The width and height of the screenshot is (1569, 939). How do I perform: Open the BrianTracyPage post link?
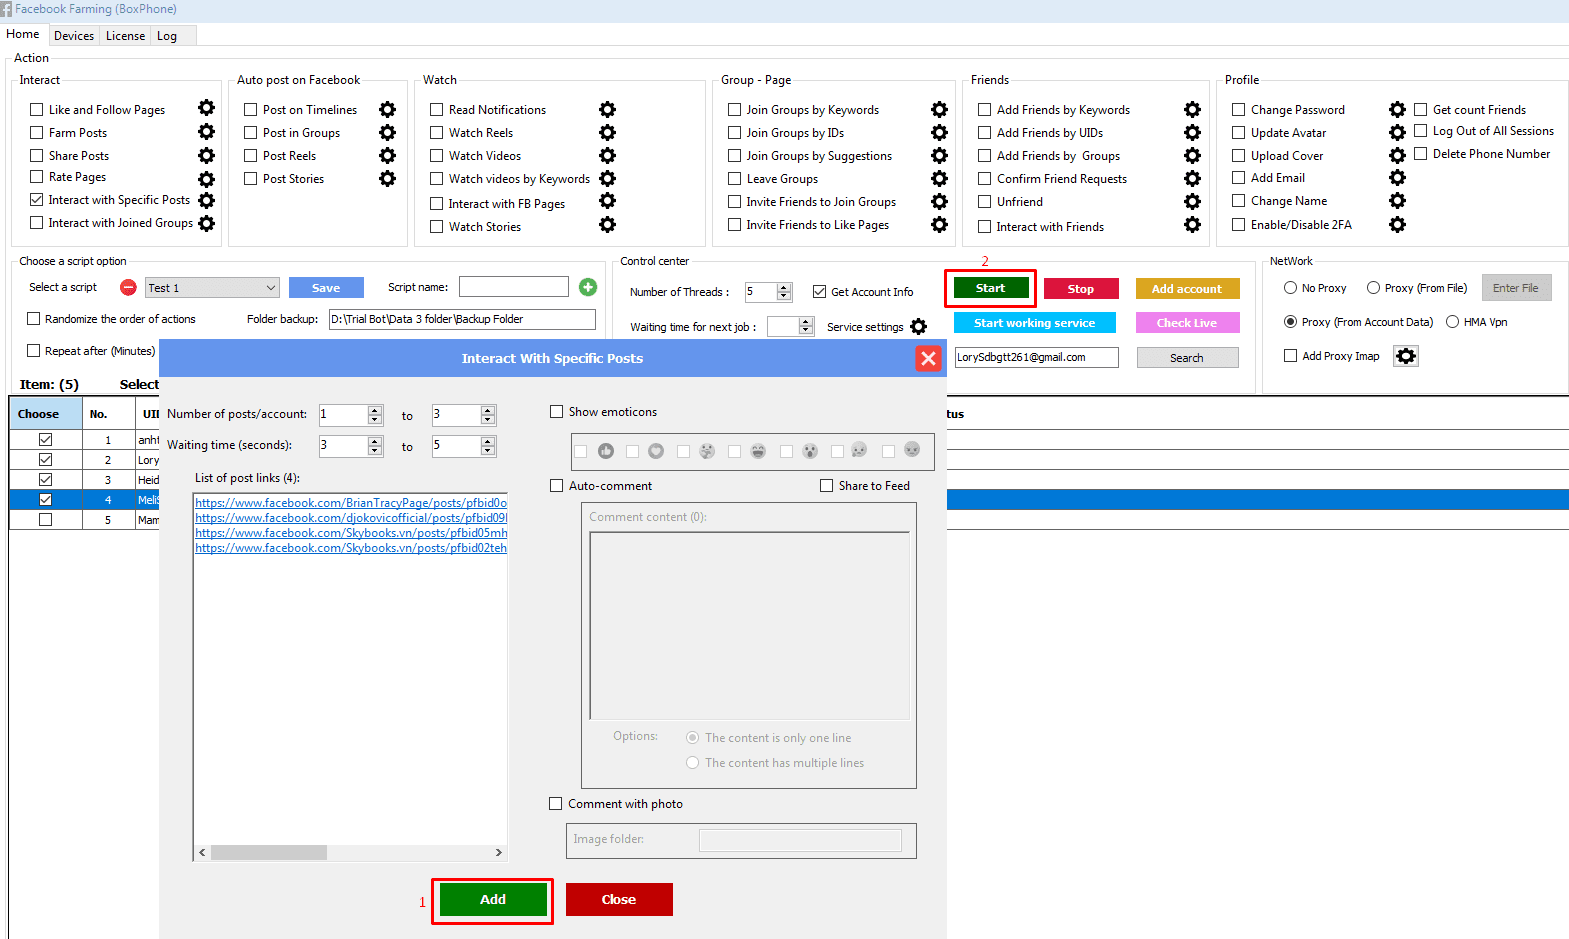351,503
